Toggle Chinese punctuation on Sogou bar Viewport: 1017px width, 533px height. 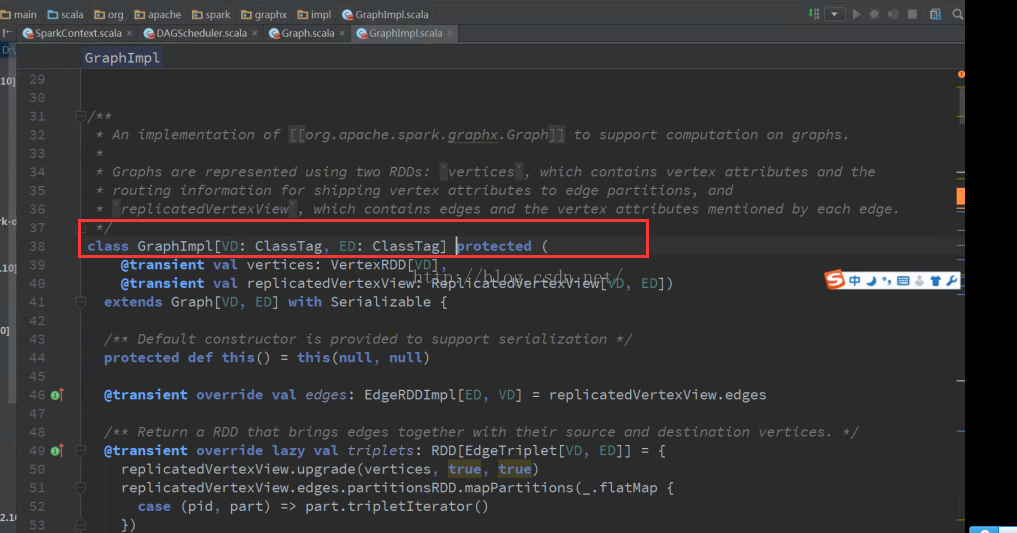[886, 281]
